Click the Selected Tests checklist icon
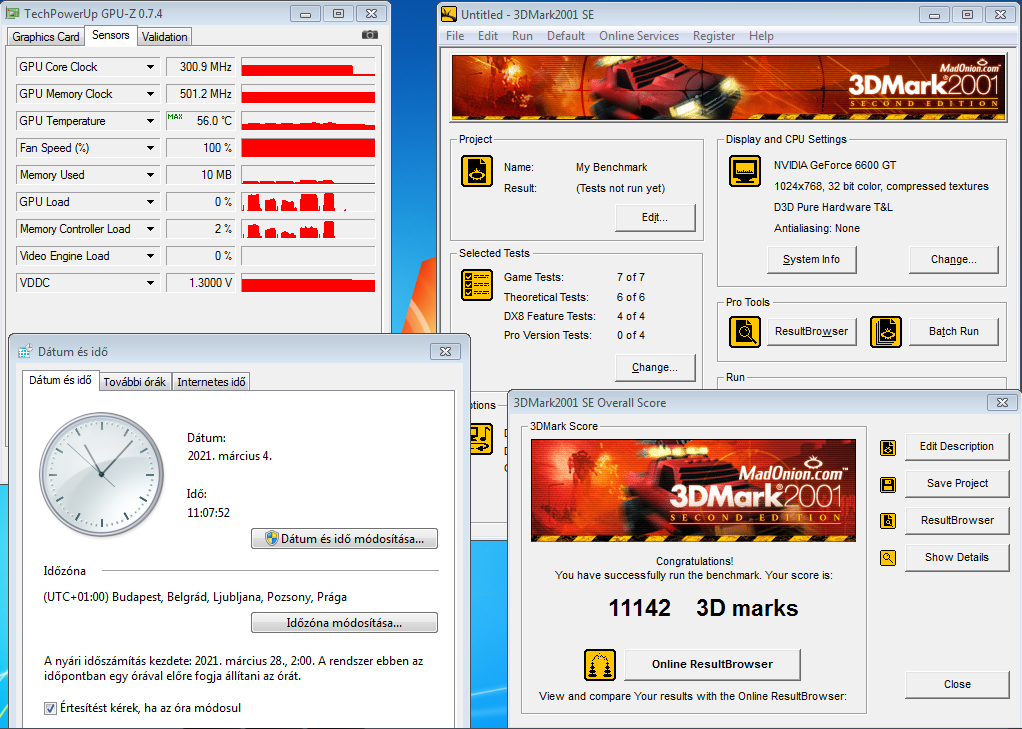 click(477, 285)
